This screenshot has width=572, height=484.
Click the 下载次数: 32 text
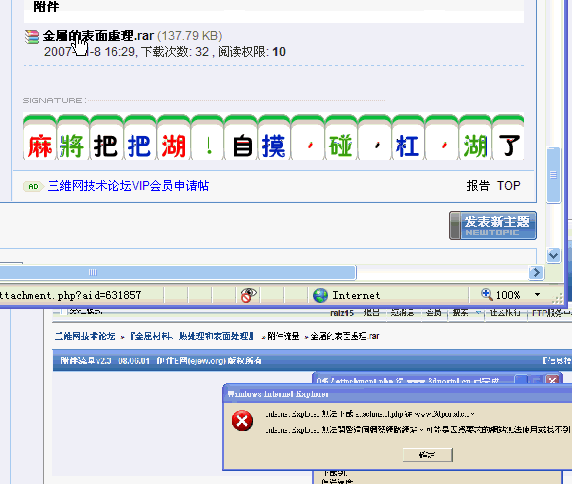[x=175, y=52]
